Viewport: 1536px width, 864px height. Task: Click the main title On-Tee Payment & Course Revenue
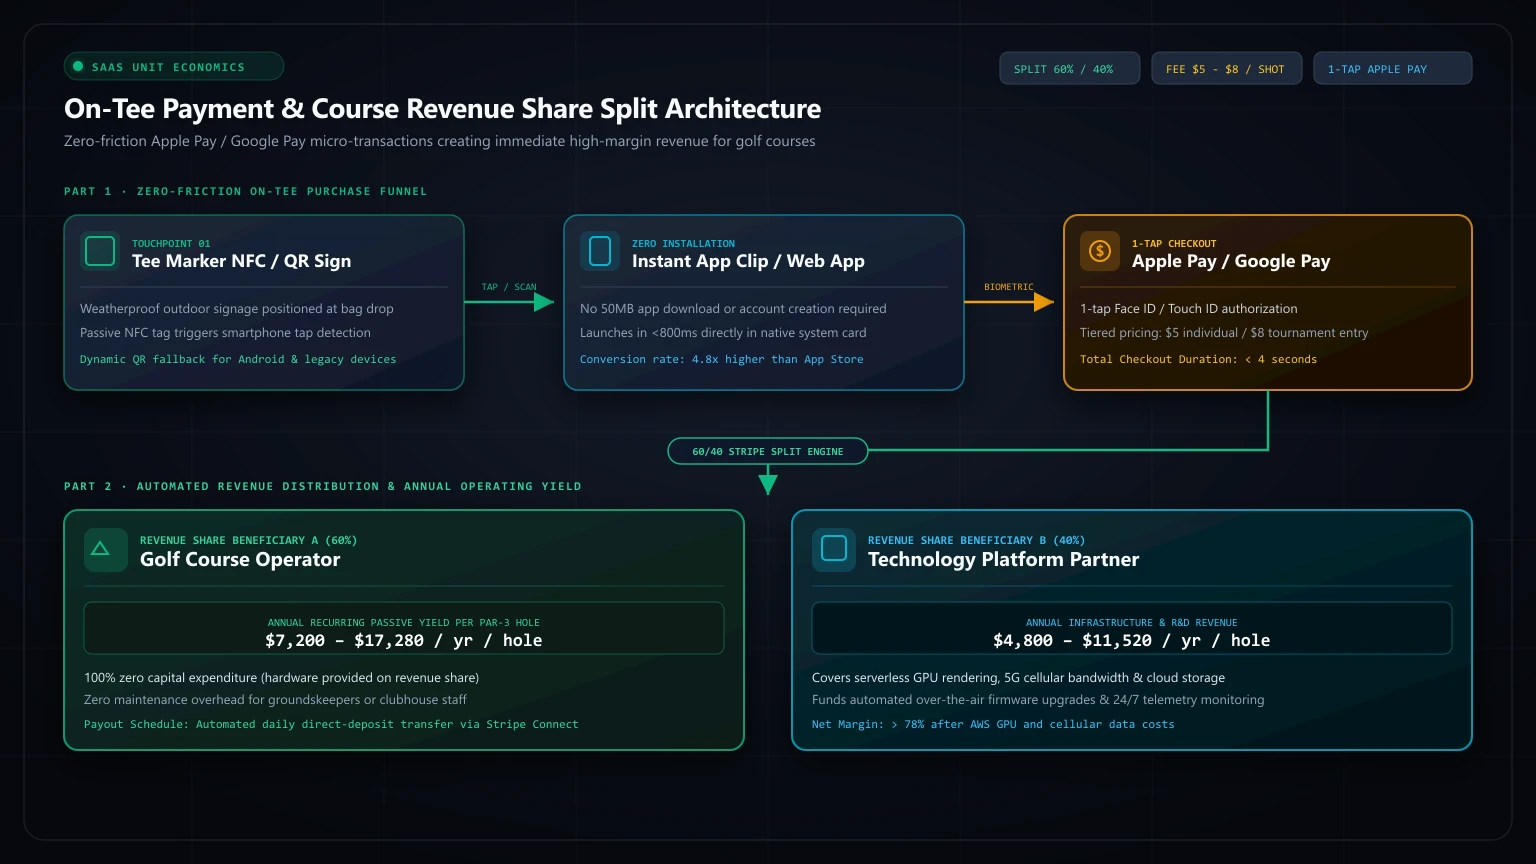coord(442,108)
